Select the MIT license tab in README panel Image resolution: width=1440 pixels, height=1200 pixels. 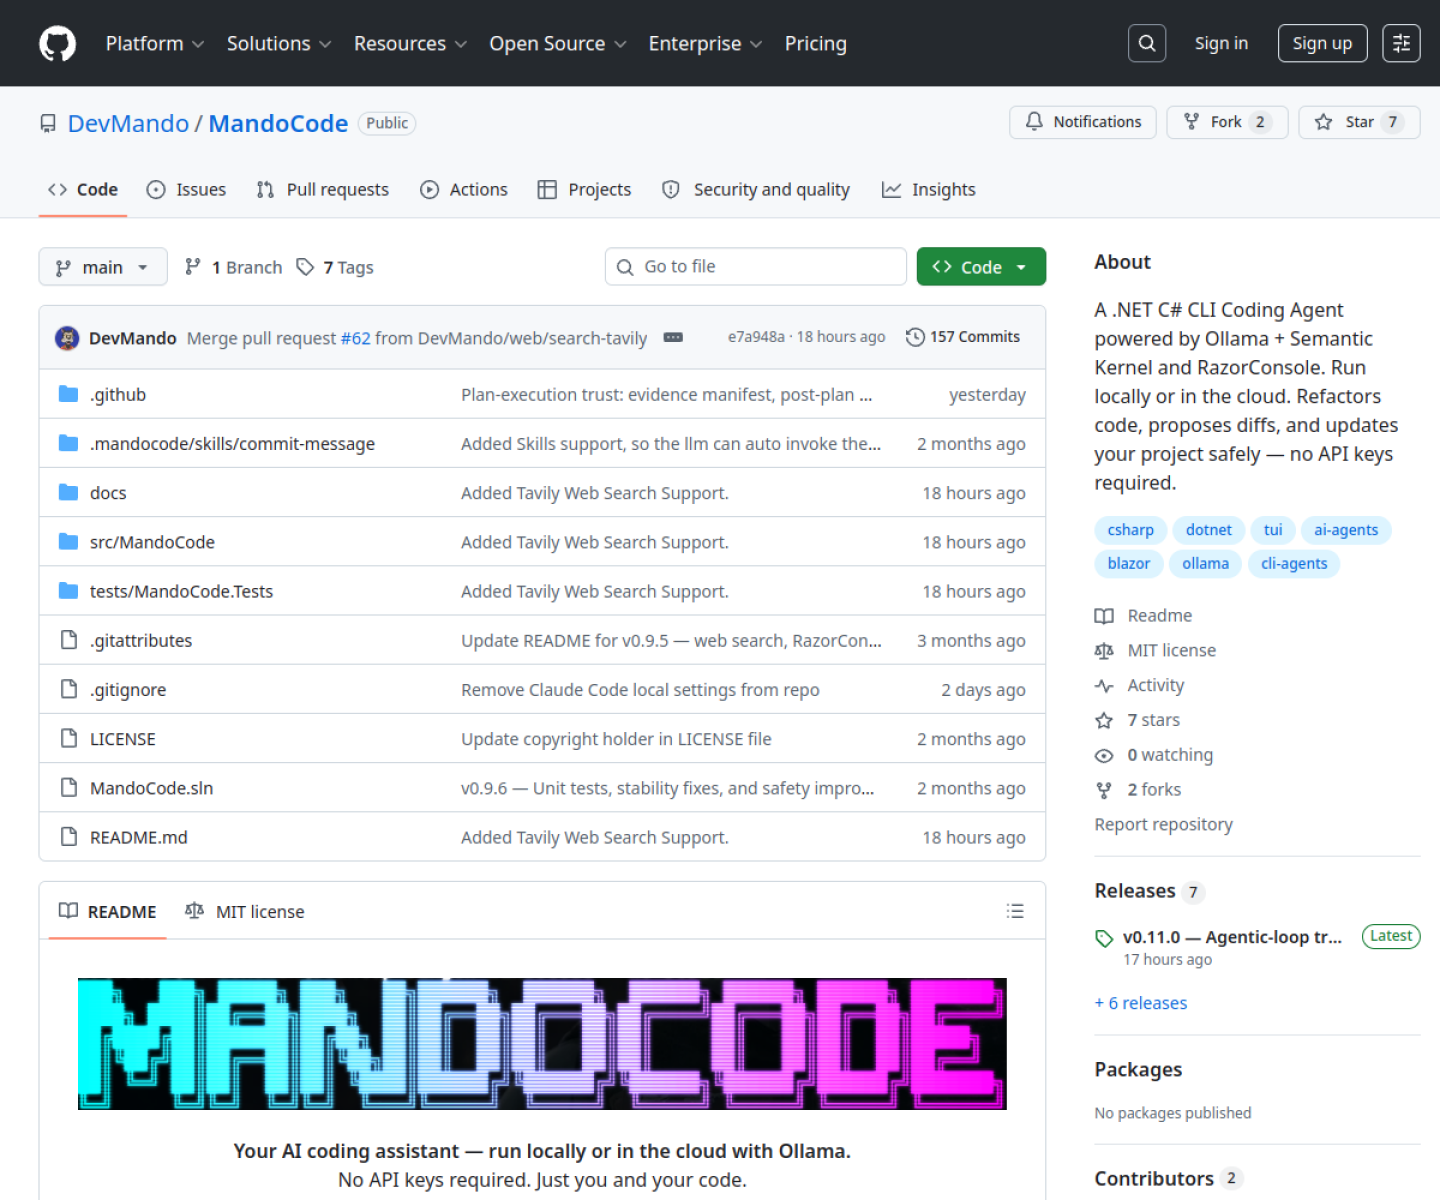(x=245, y=911)
